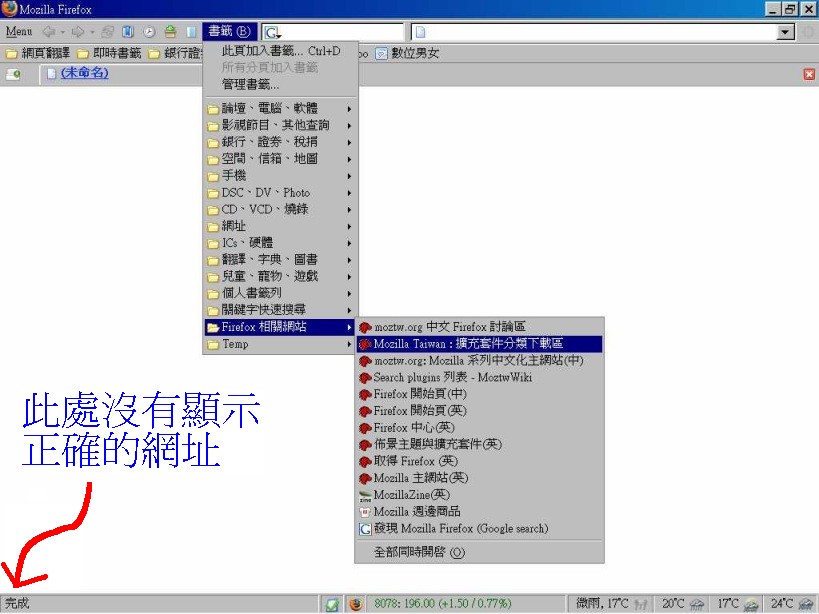Open 佈景主題與擴充套件(英) bookmark

pyautogui.click(x=479, y=444)
